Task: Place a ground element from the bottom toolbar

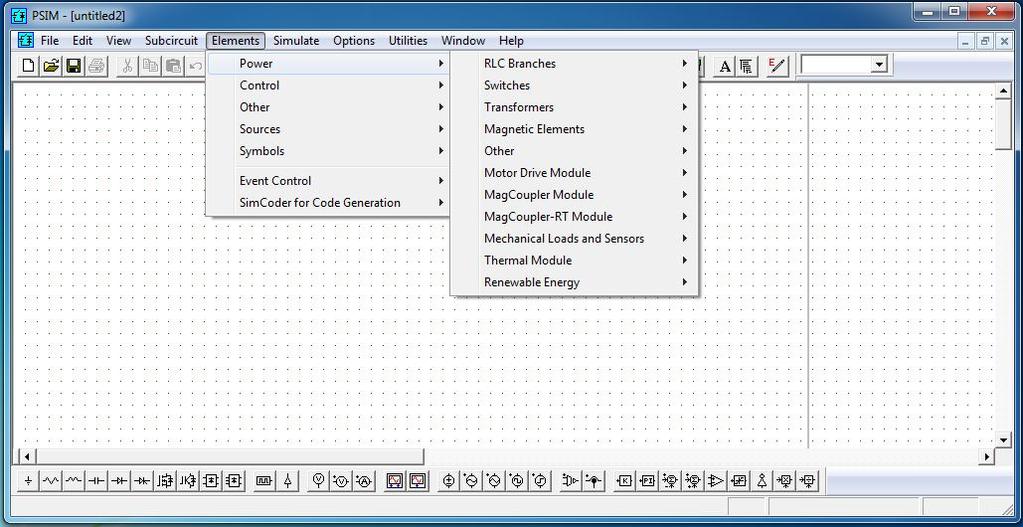Action: coord(29,481)
